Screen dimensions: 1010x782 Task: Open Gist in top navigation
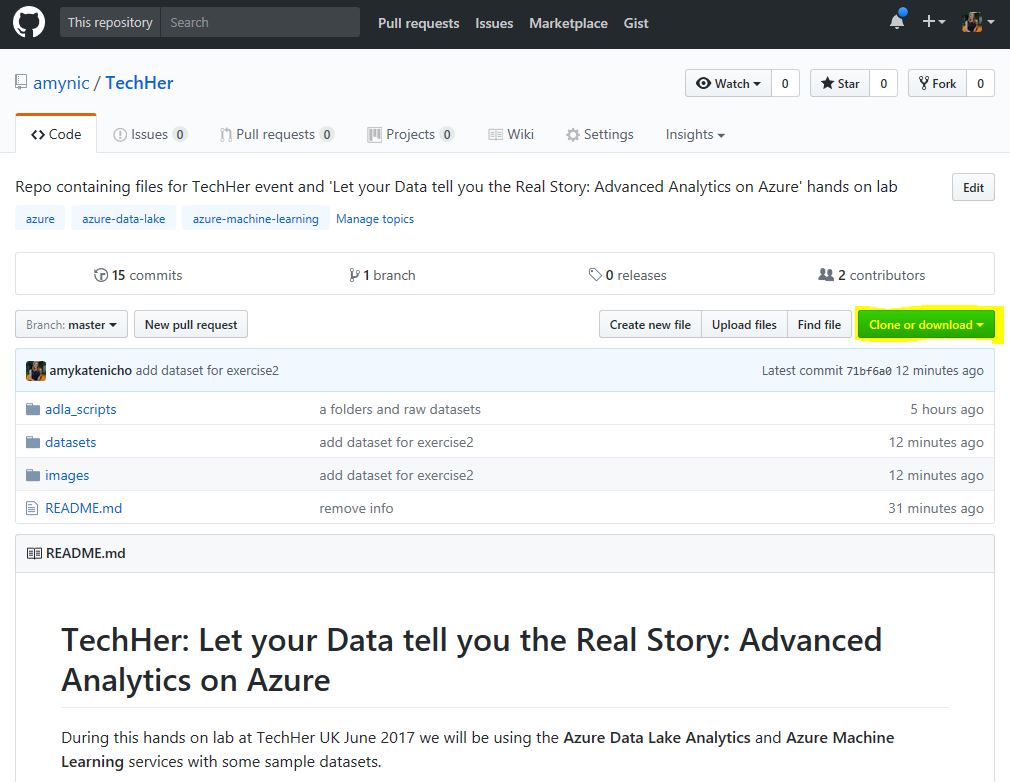coord(636,23)
